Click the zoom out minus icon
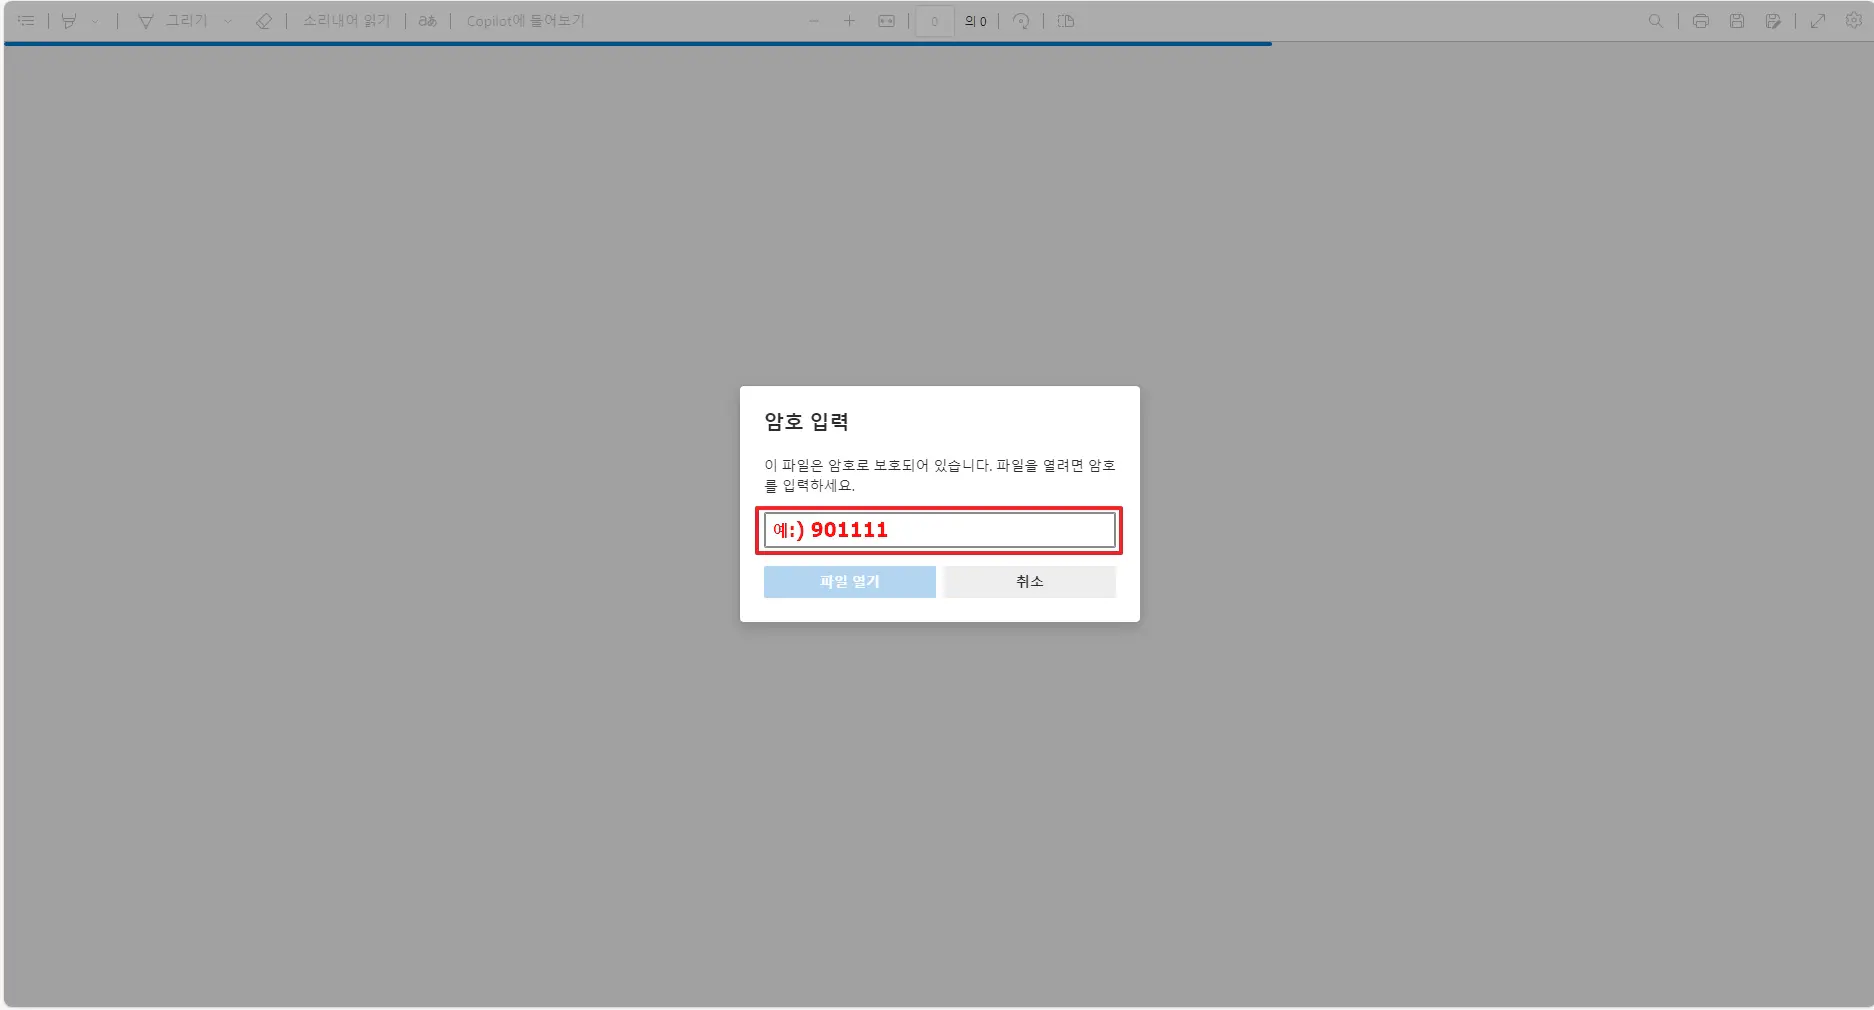Viewport: 1874px width, 1010px height. click(814, 21)
